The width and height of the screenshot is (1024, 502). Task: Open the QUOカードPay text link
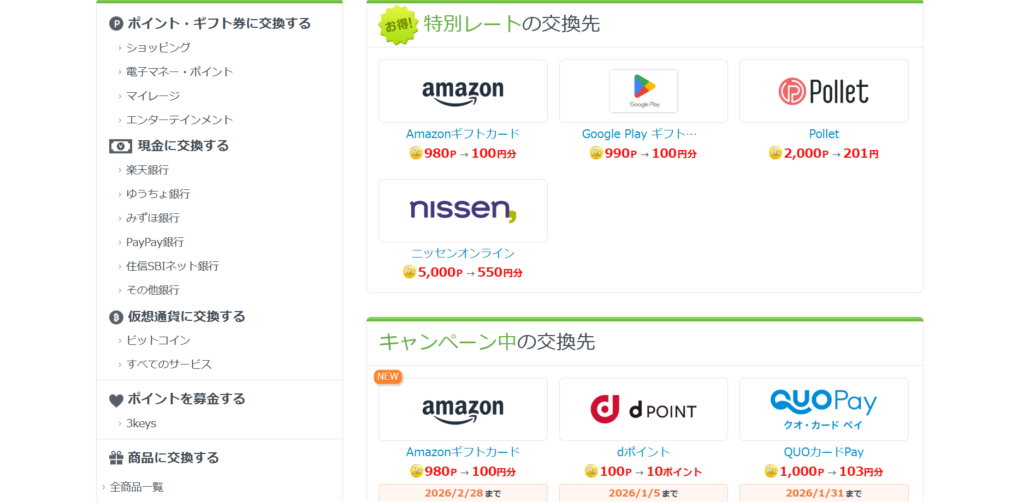(823, 452)
